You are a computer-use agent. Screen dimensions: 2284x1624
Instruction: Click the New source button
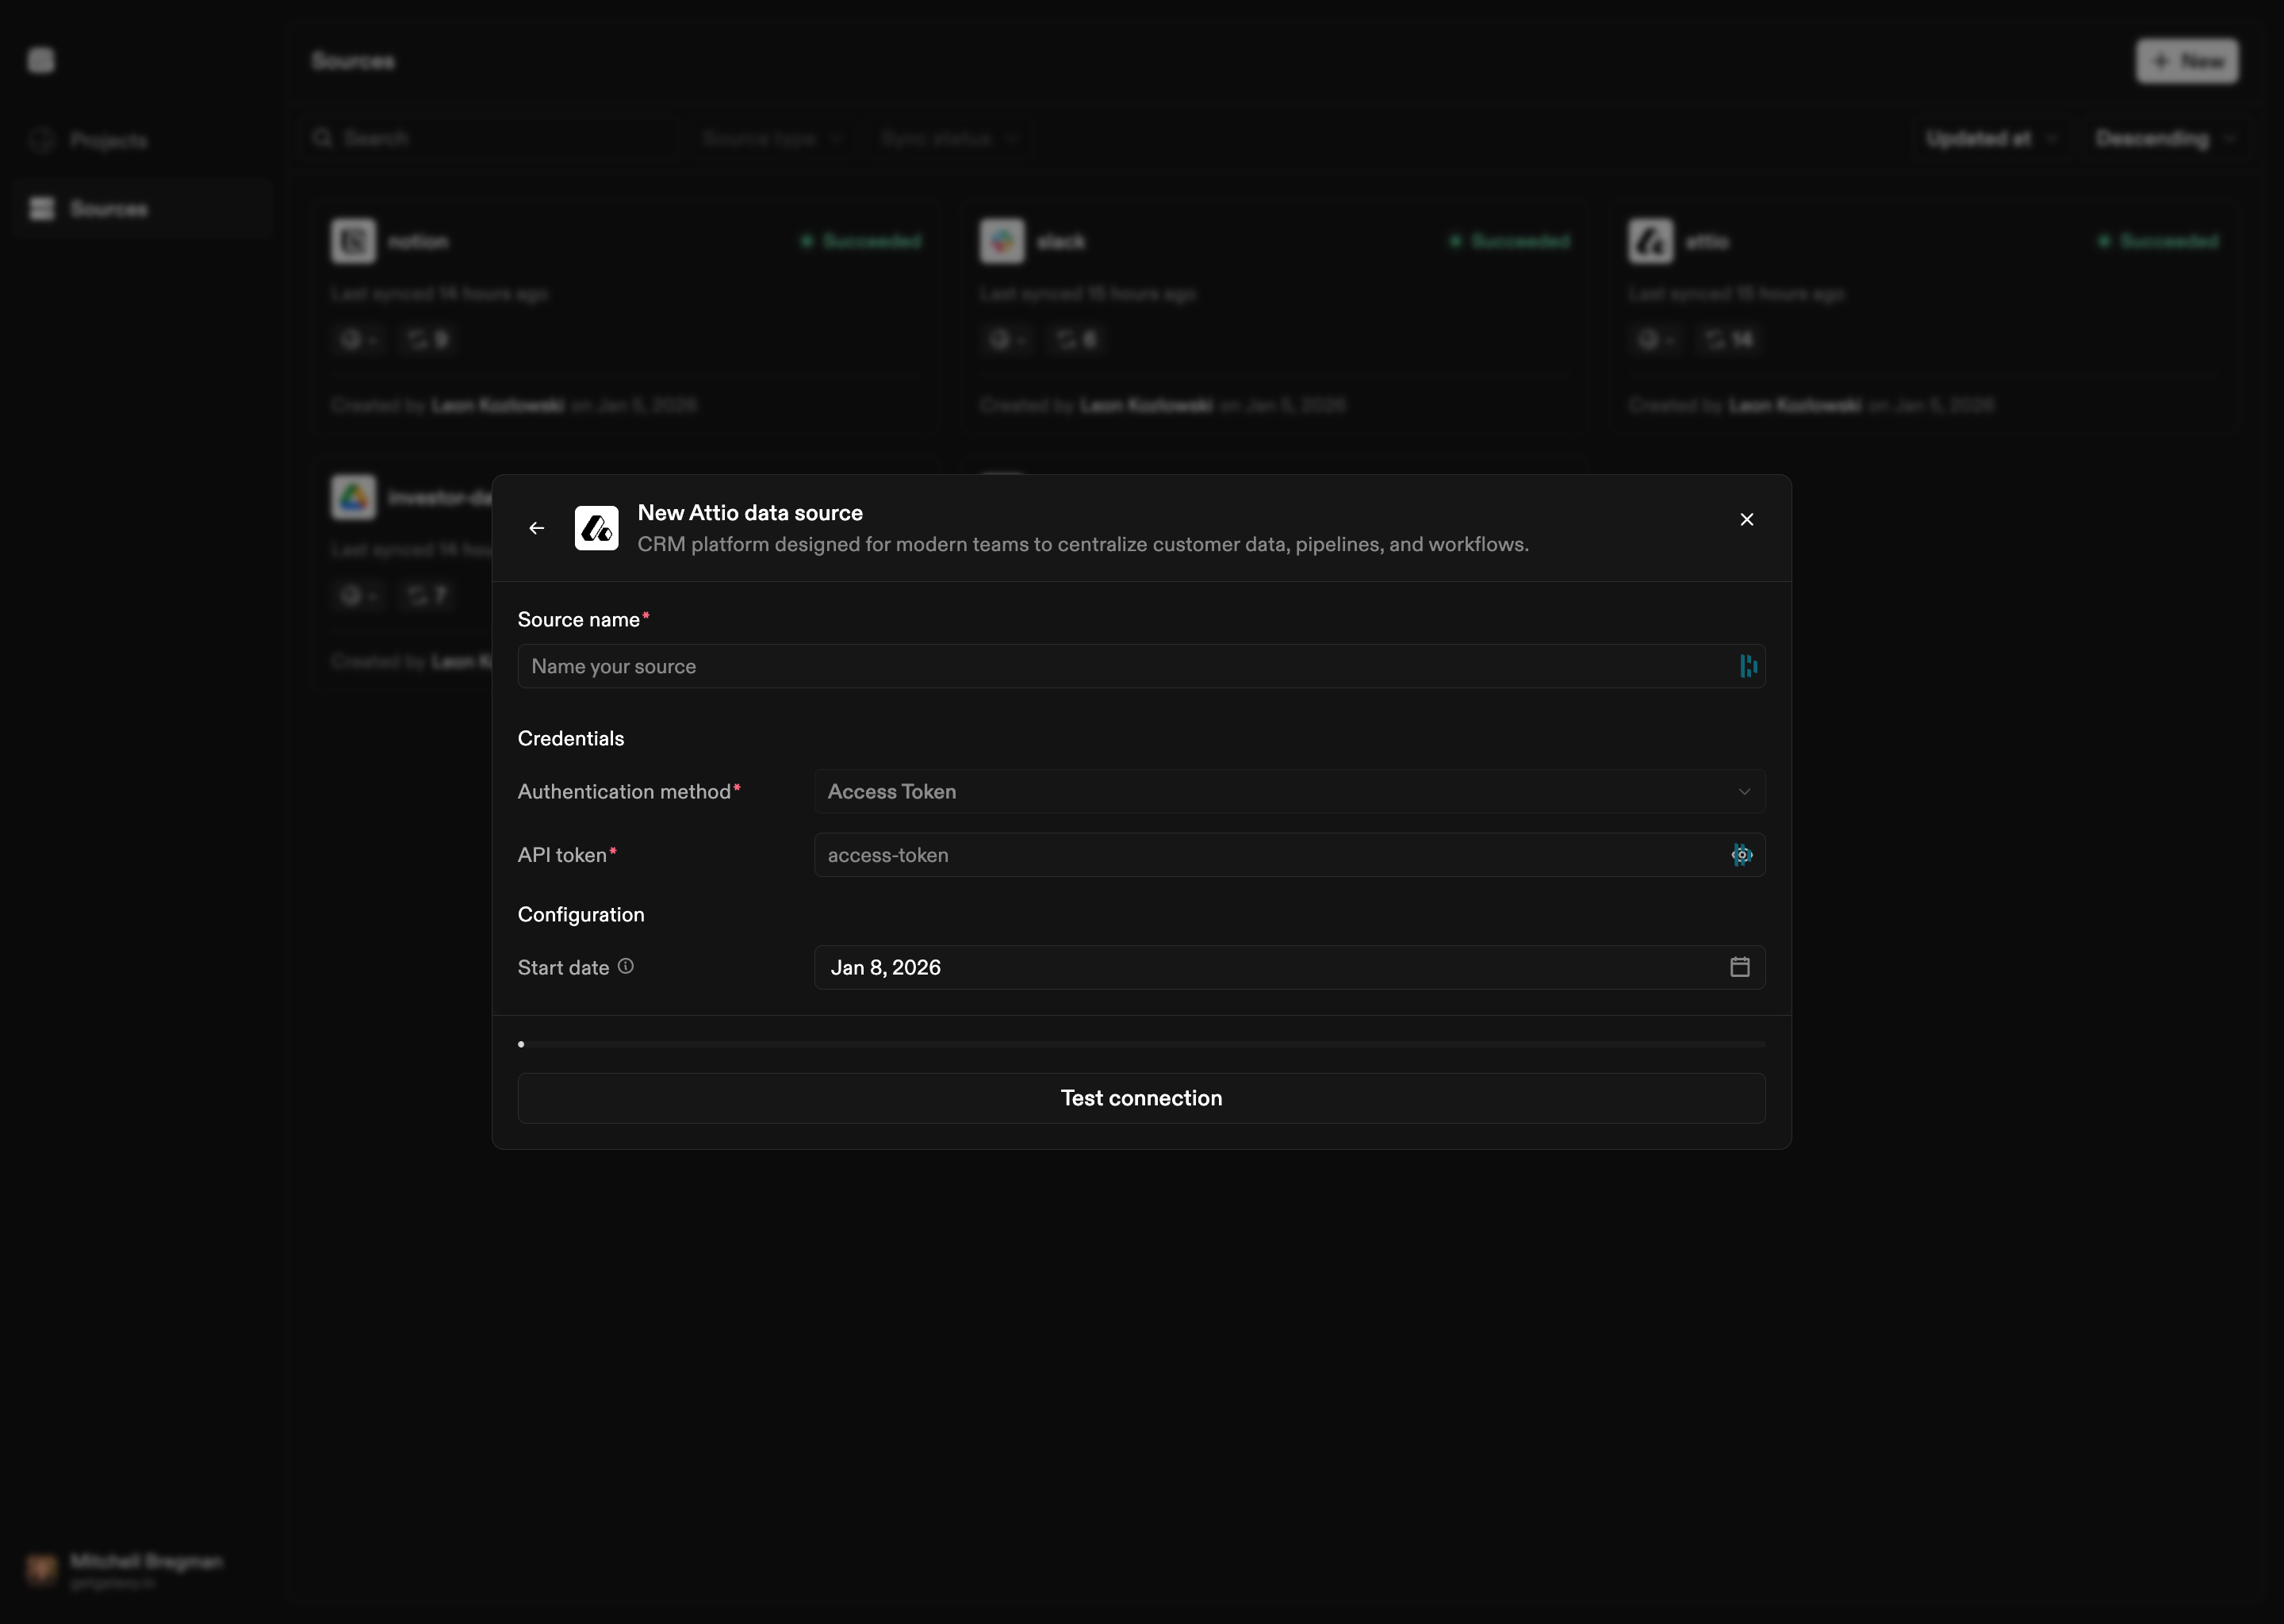pyautogui.click(x=2188, y=61)
